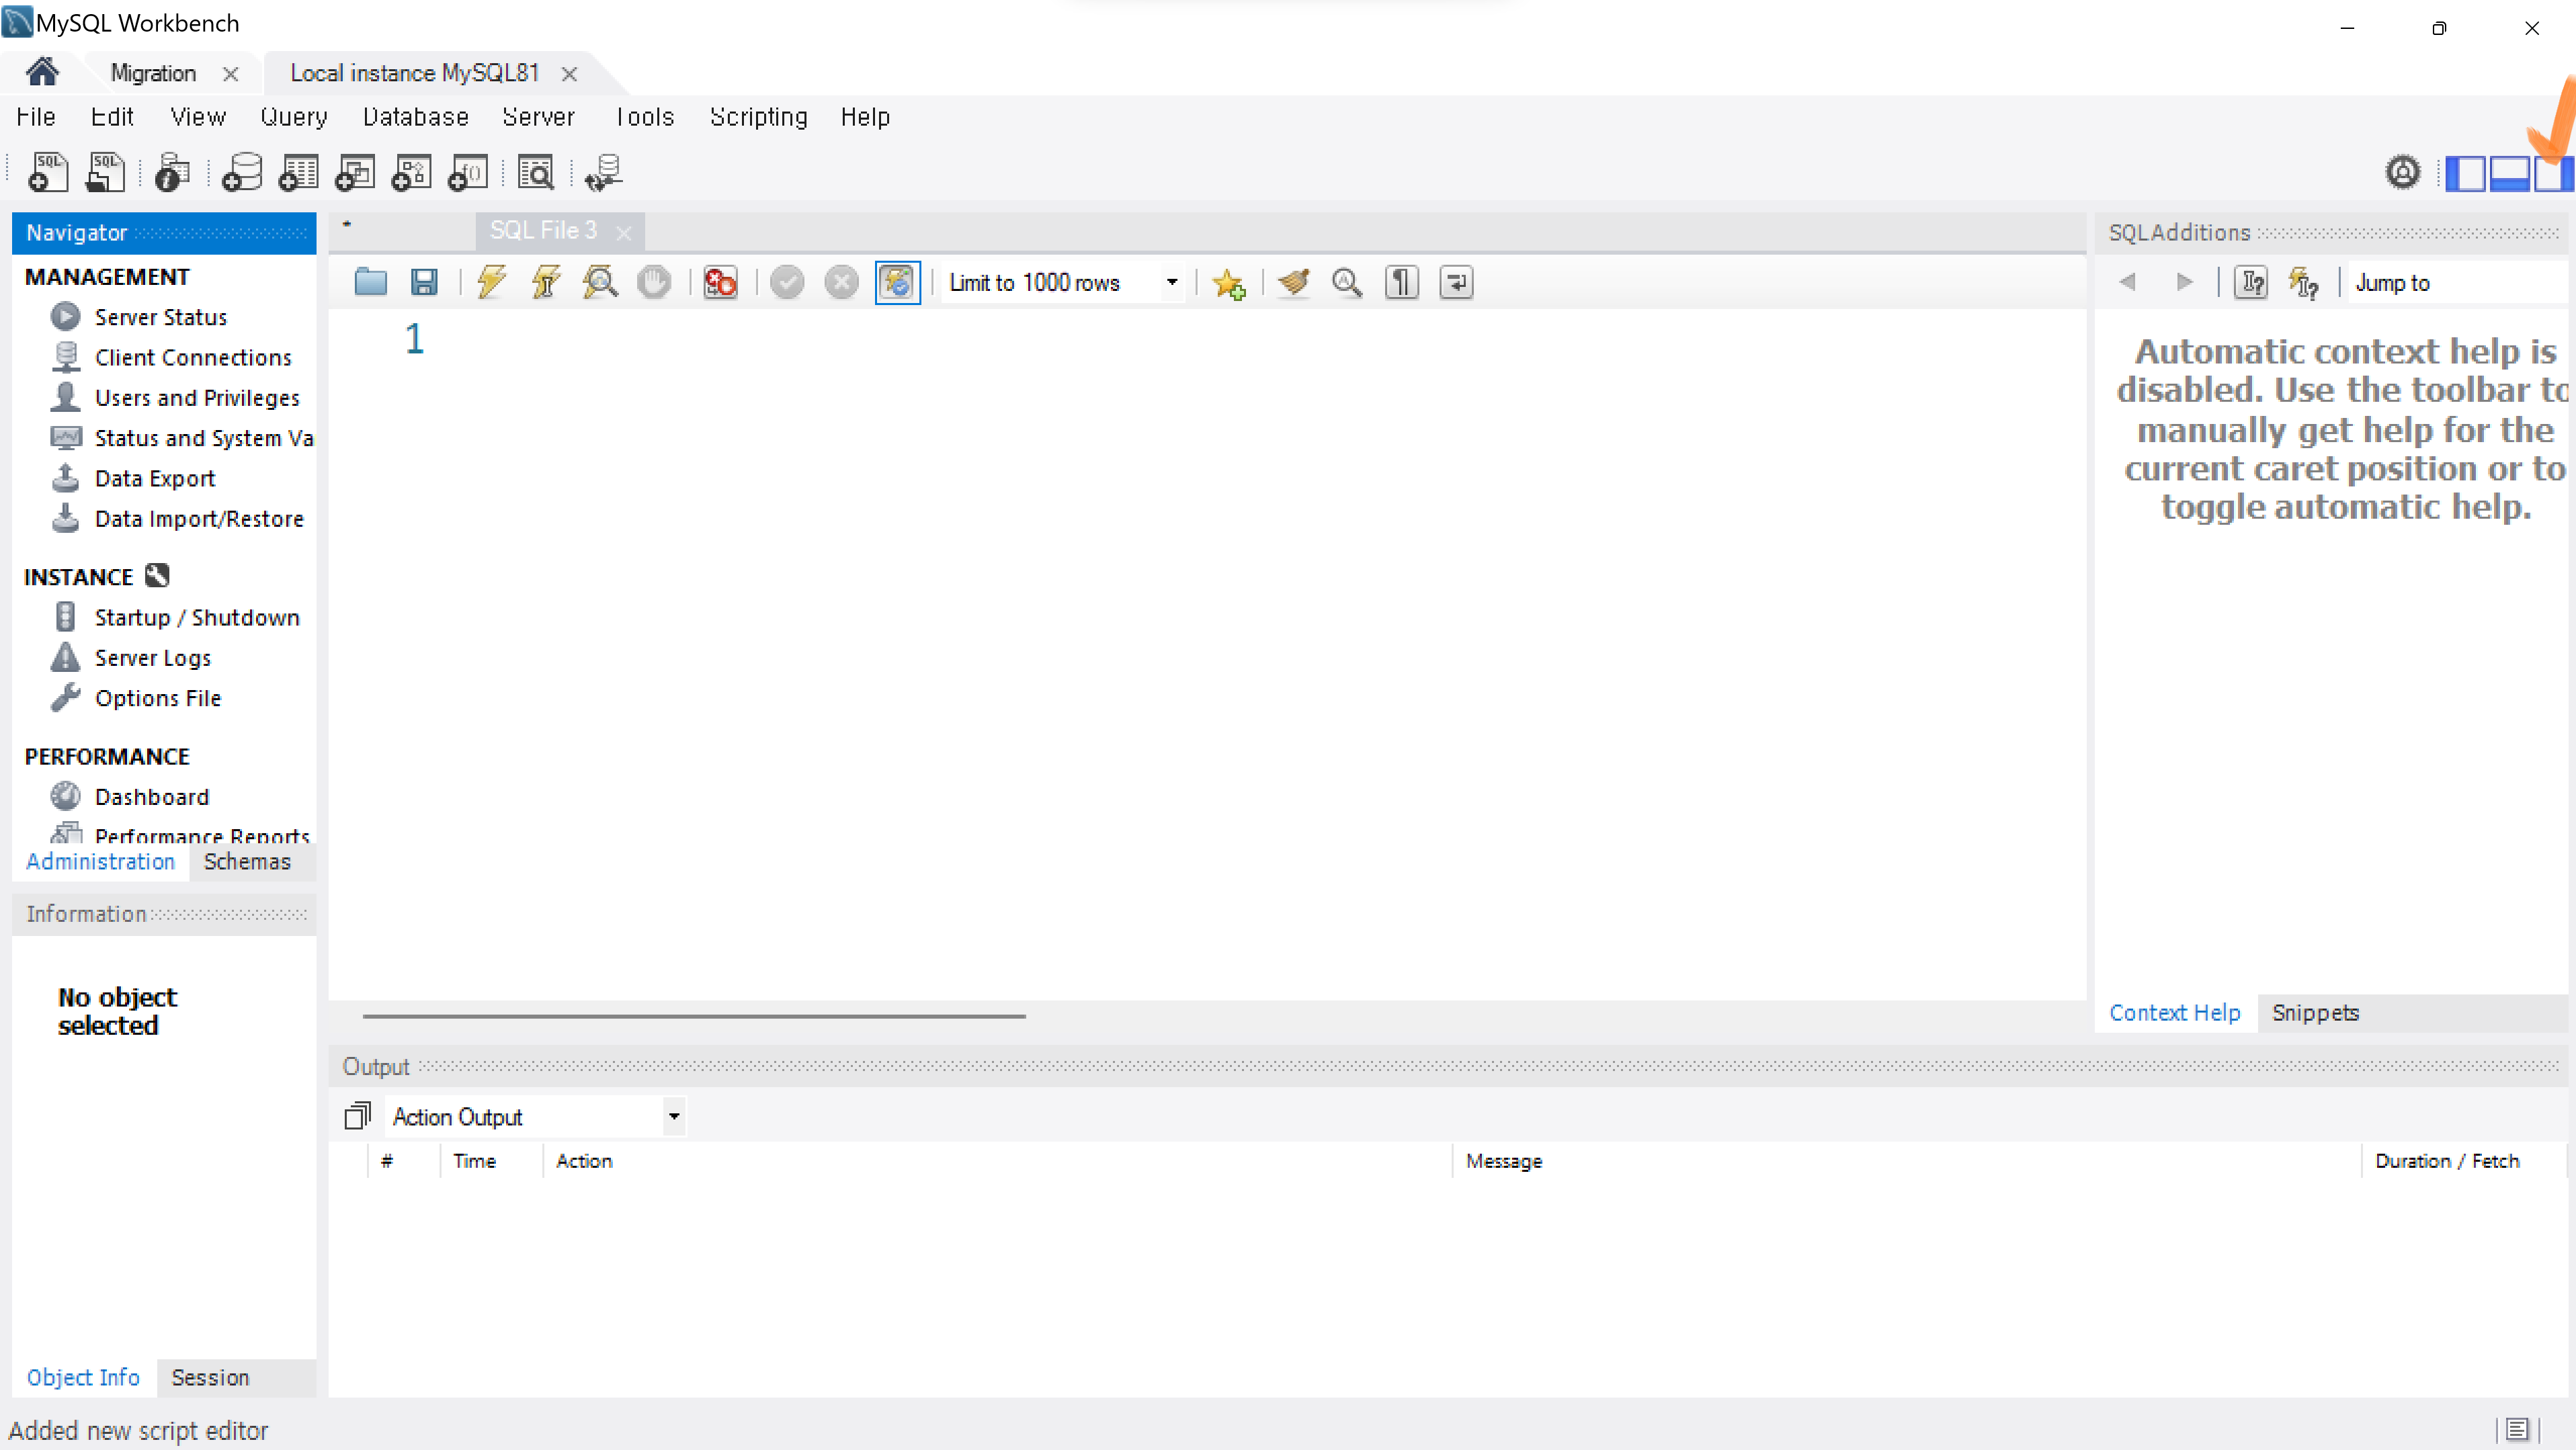This screenshot has width=2576, height=1450.
Task: Toggle auto-commit mode button
Action: pyautogui.click(x=897, y=283)
